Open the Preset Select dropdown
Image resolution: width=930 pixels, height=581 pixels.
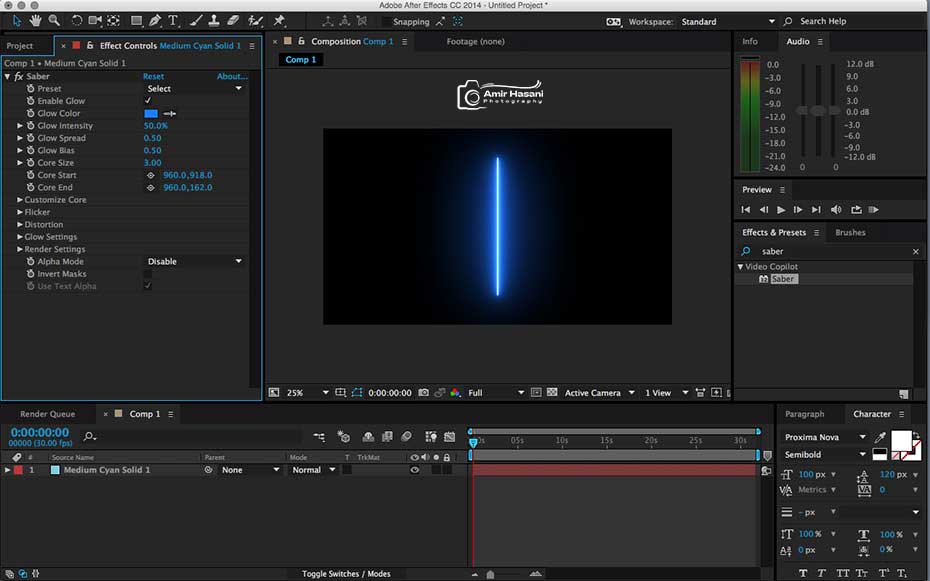195,88
